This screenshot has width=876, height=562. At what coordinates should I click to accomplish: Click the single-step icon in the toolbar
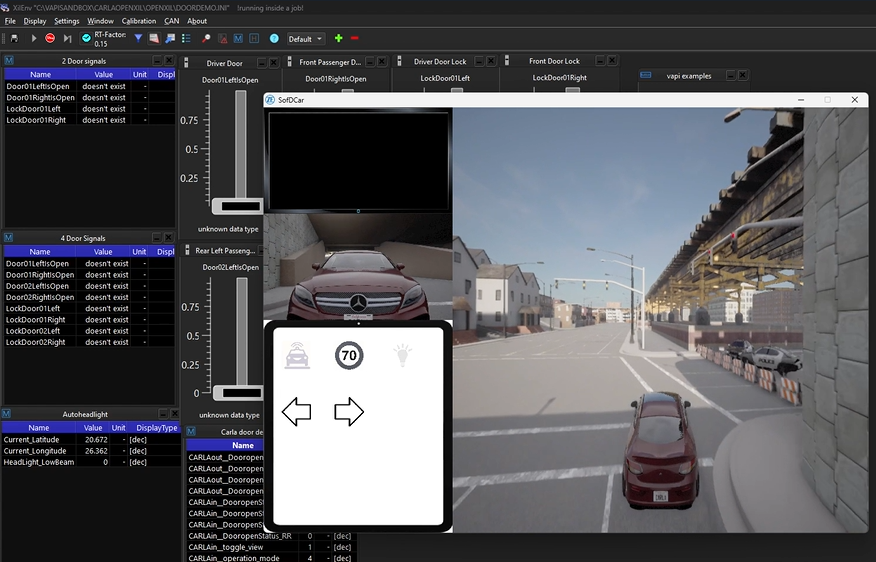(67, 38)
